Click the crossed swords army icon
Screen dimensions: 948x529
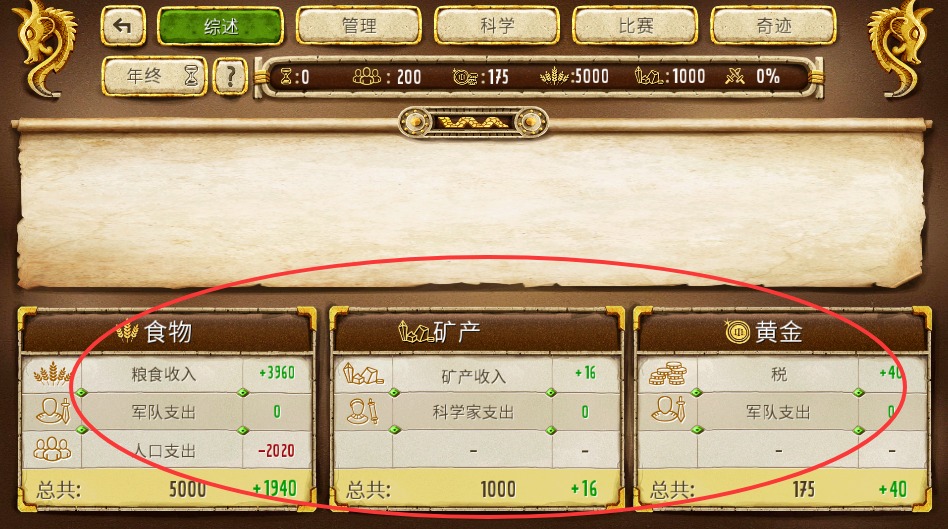click(735, 76)
